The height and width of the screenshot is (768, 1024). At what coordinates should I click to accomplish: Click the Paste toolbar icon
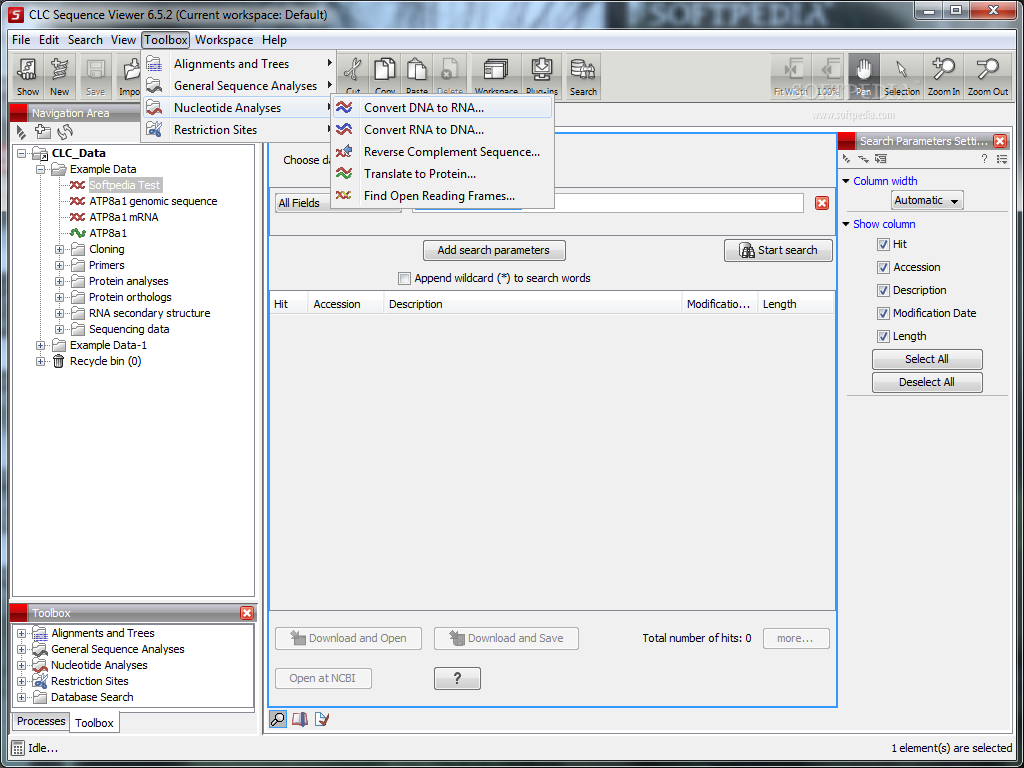pyautogui.click(x=417, y=76)
